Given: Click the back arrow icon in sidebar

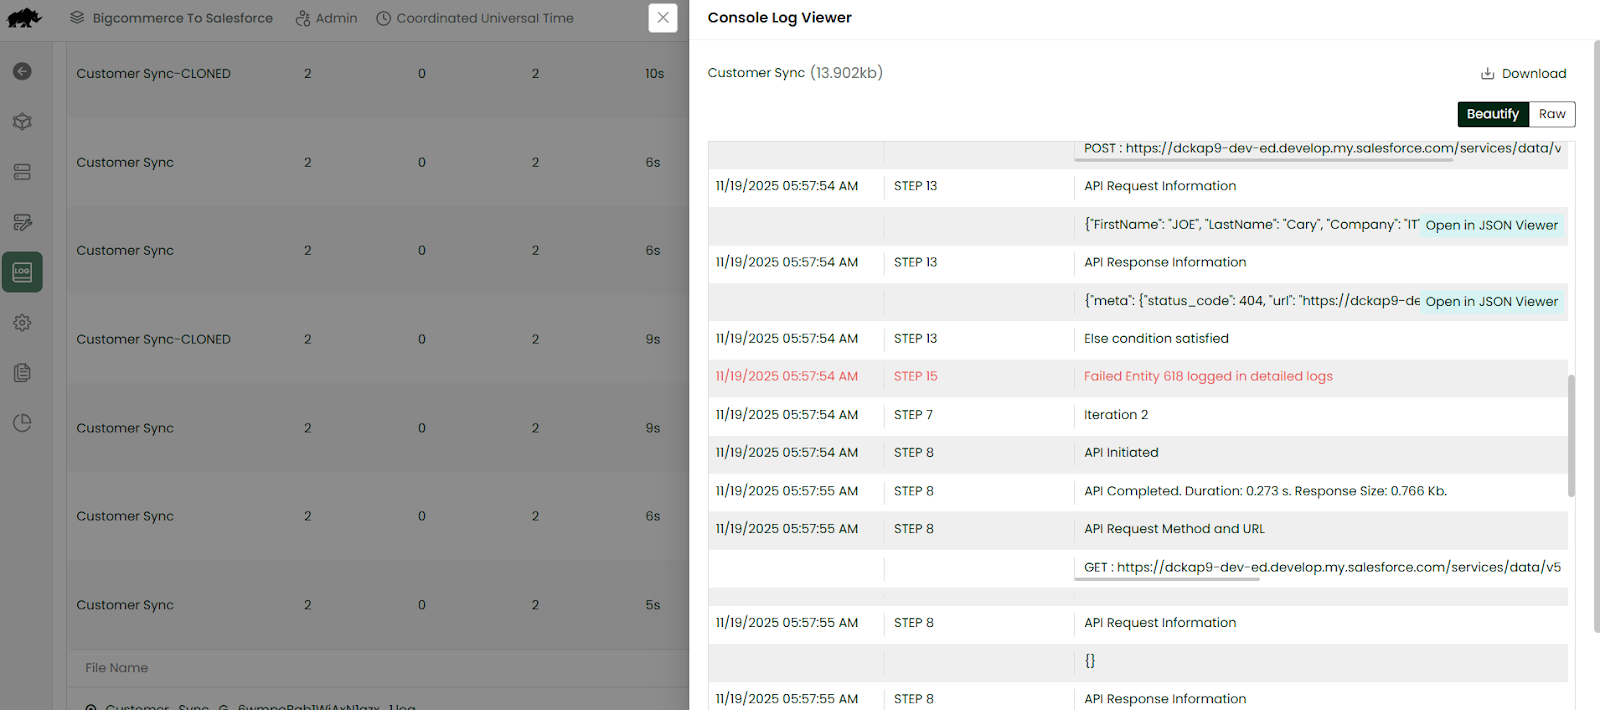Looking at the screenshot, I should coord(22,71).
